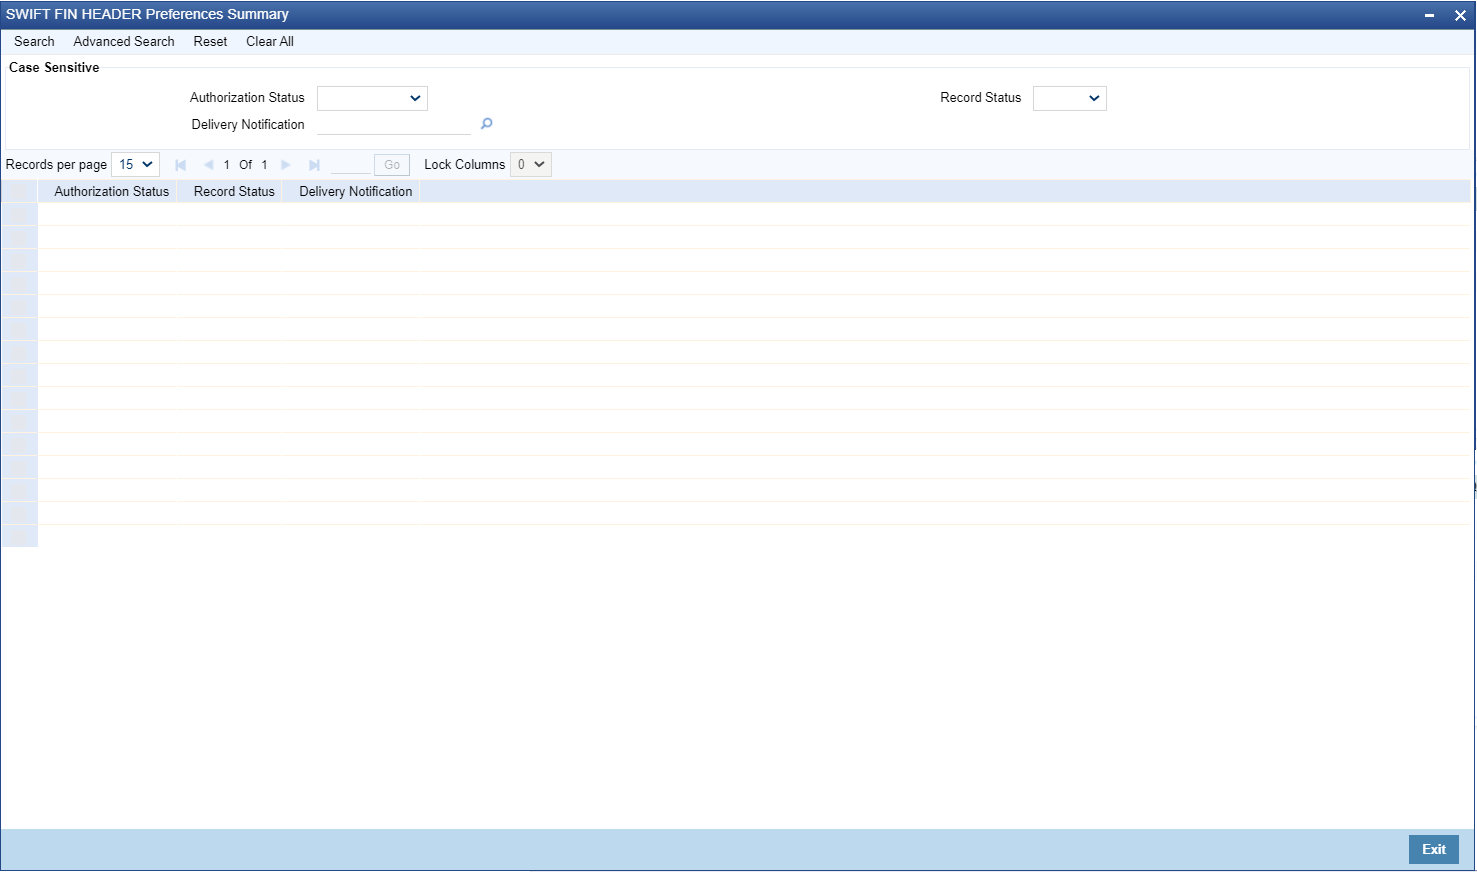The image size is (1477, 872).
Task: Open the Record Status dropdown
Action: [1070, 98]
